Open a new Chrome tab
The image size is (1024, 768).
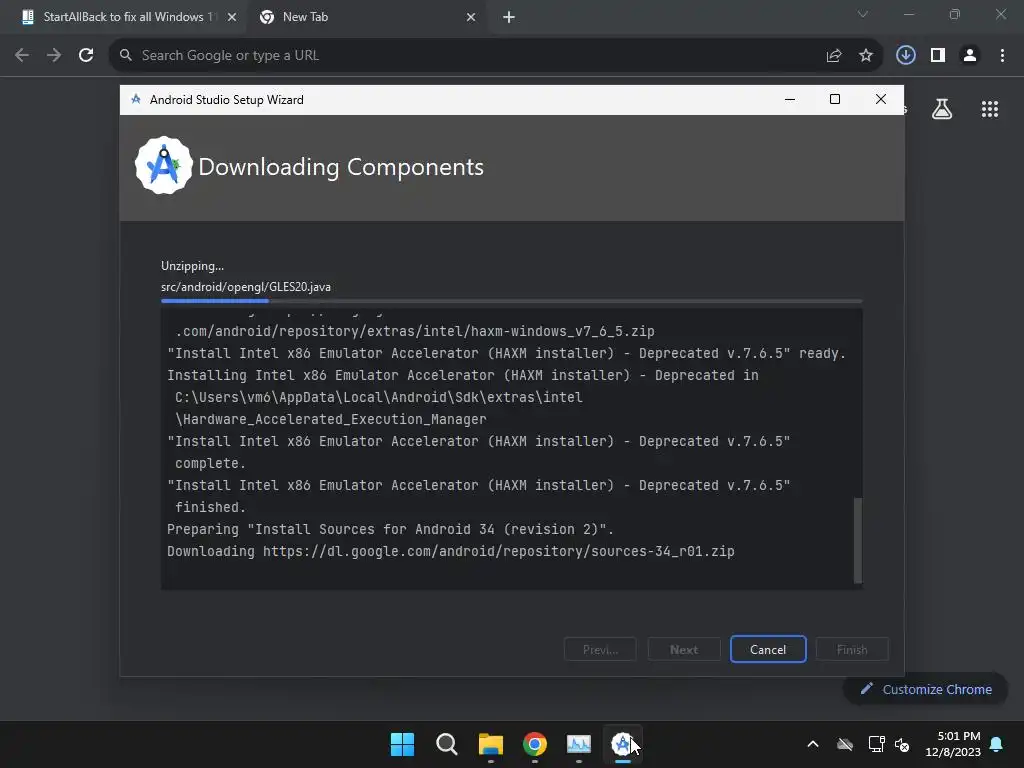(509, 17)
